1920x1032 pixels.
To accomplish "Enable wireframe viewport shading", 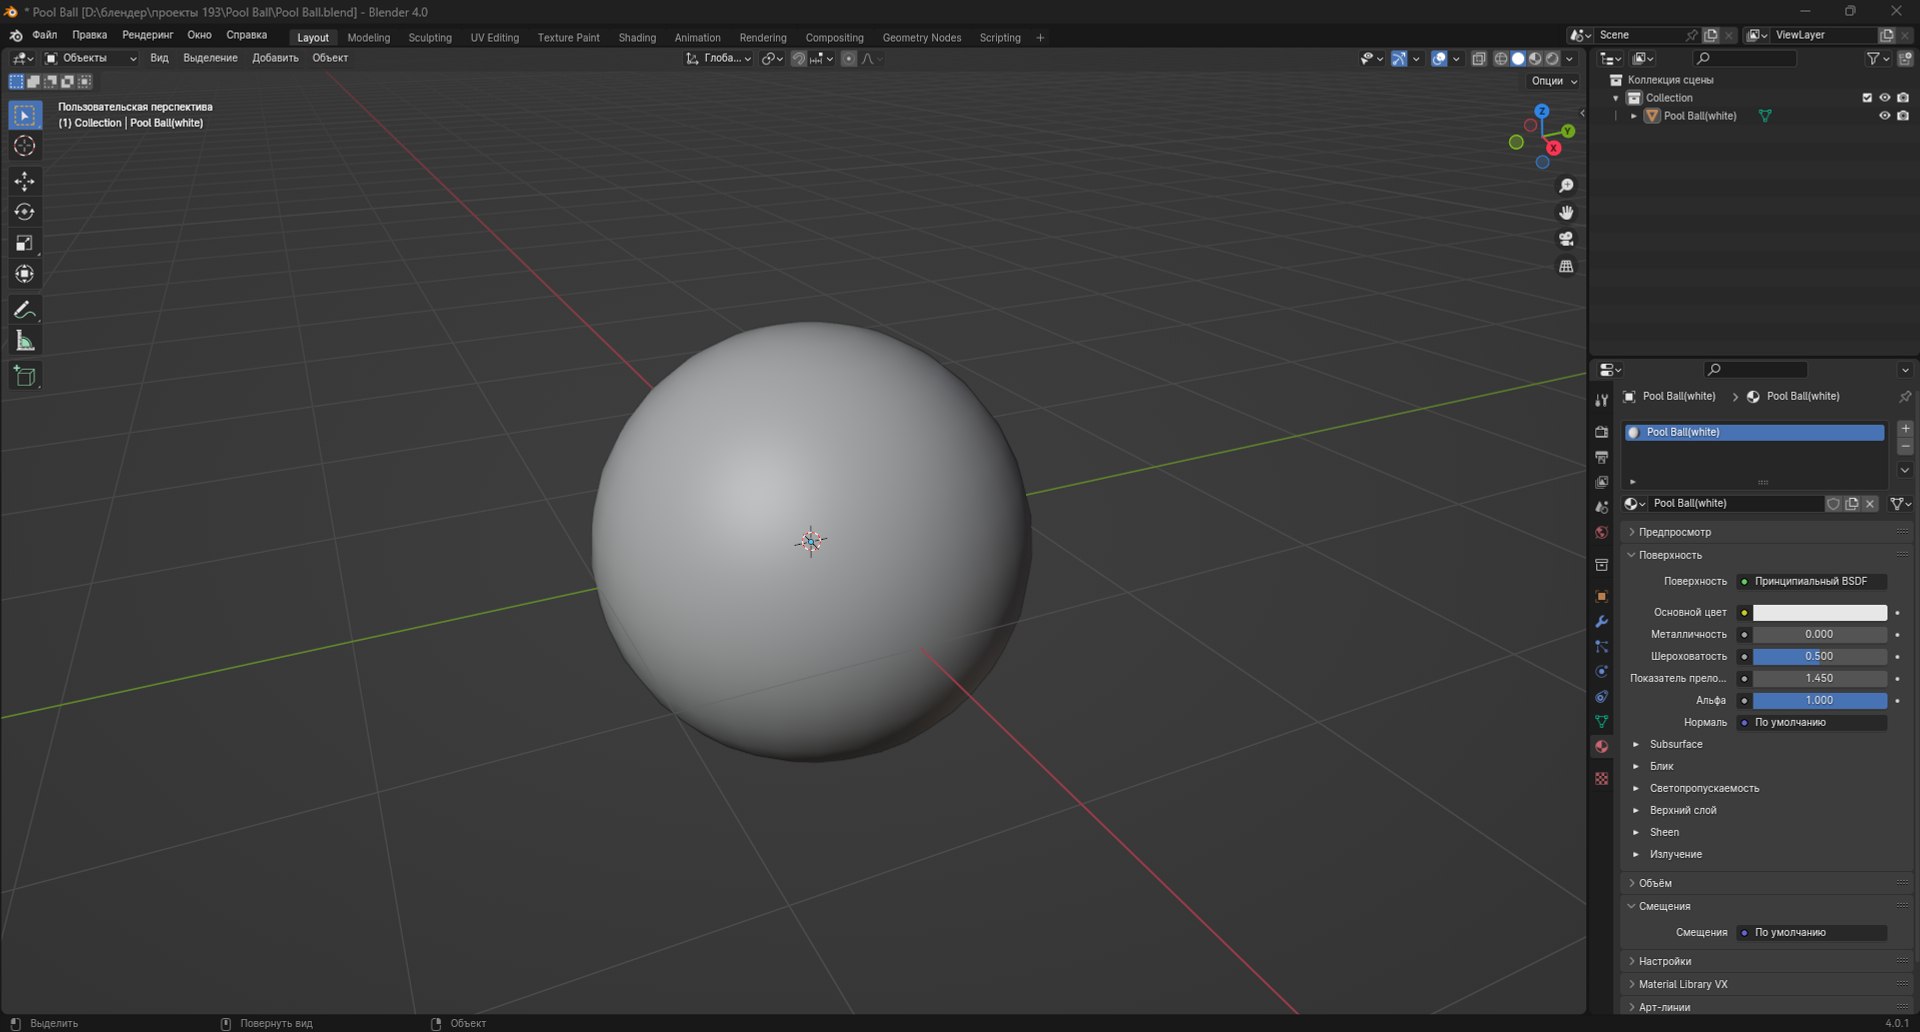I will [1501, 58].
